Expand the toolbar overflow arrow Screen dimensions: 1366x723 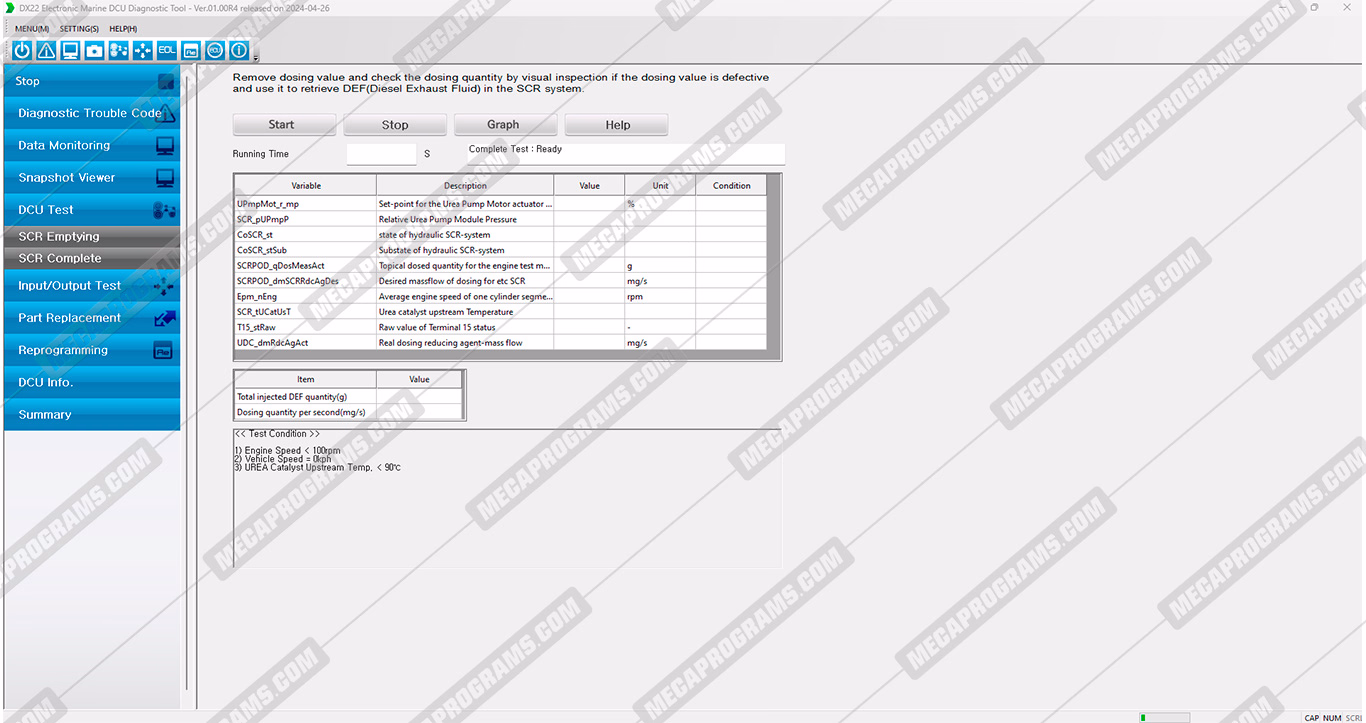point(256,57)
